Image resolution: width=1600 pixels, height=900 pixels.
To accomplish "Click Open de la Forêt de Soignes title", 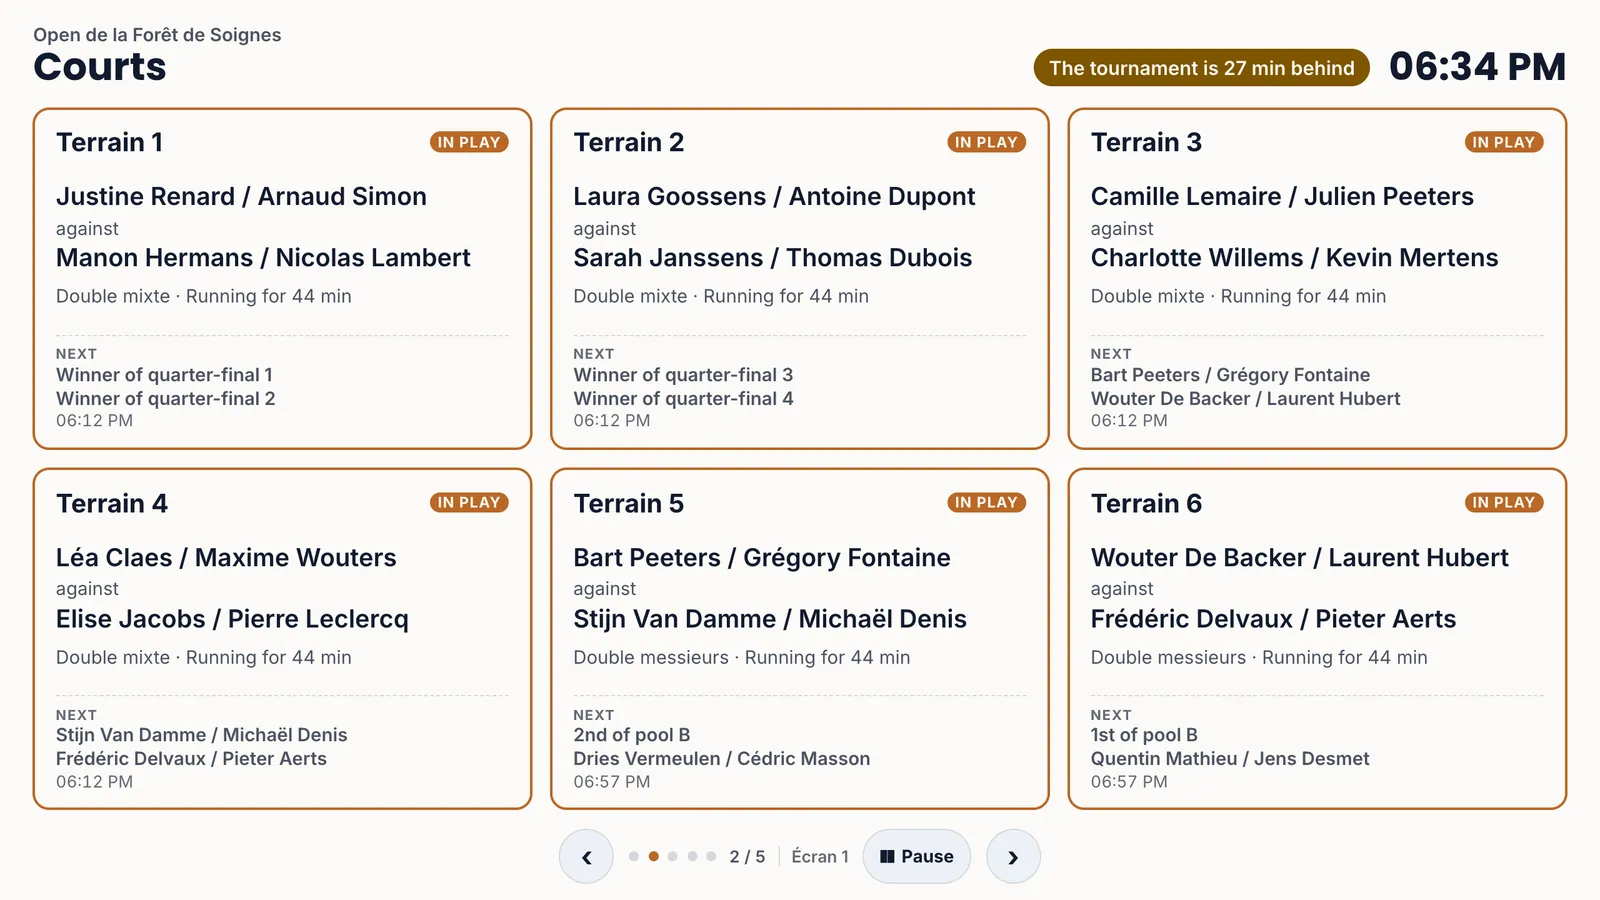I will [x=157, y=35].
